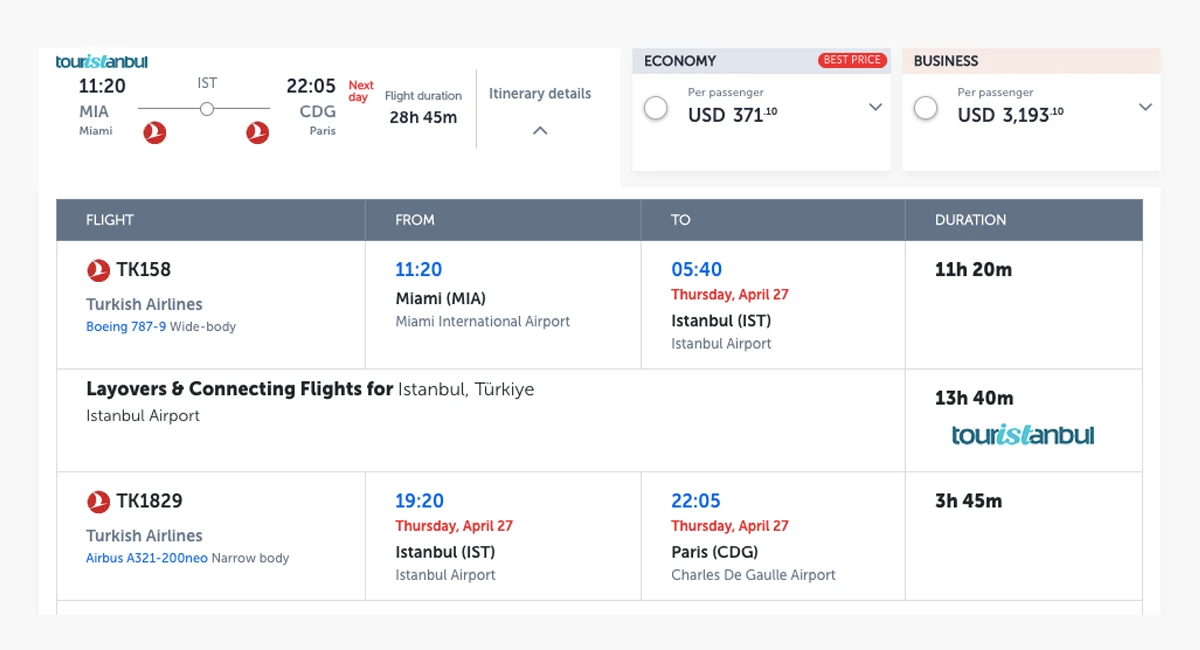Collapse itinerary details with the chevron
The width and height of the screenshot is (1200, 650).
pos(540,130)
